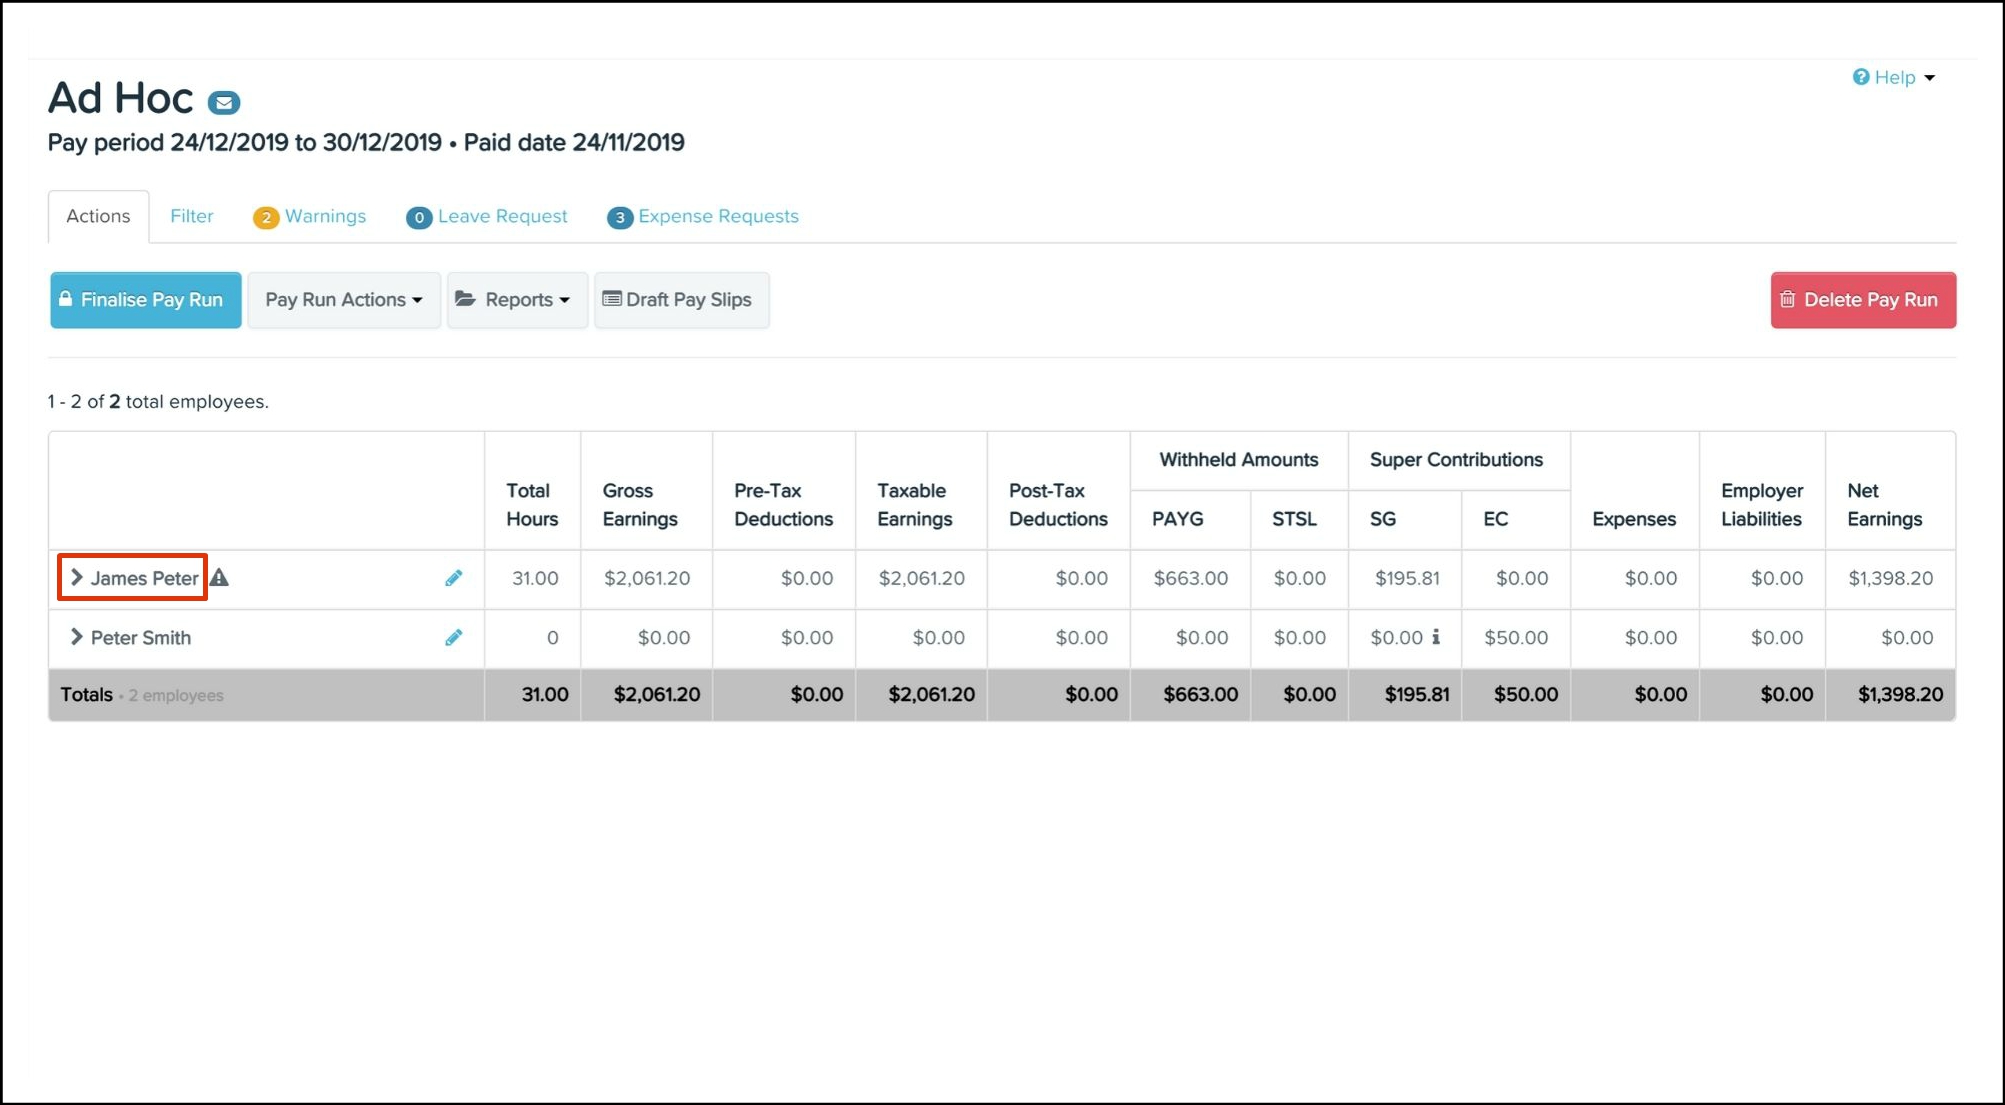This screenshot has height=1105, width=2005.
Task: Switch to the Leave Request tab
Action: [x=501, y=216]
